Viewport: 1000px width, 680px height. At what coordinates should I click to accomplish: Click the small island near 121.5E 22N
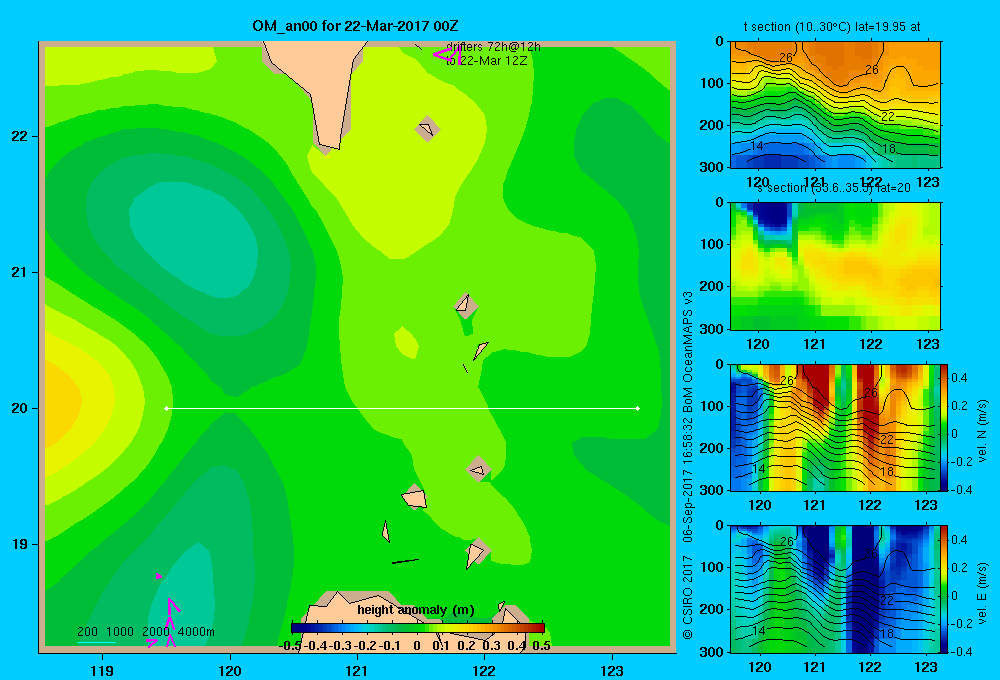click(x=427, y=129)
